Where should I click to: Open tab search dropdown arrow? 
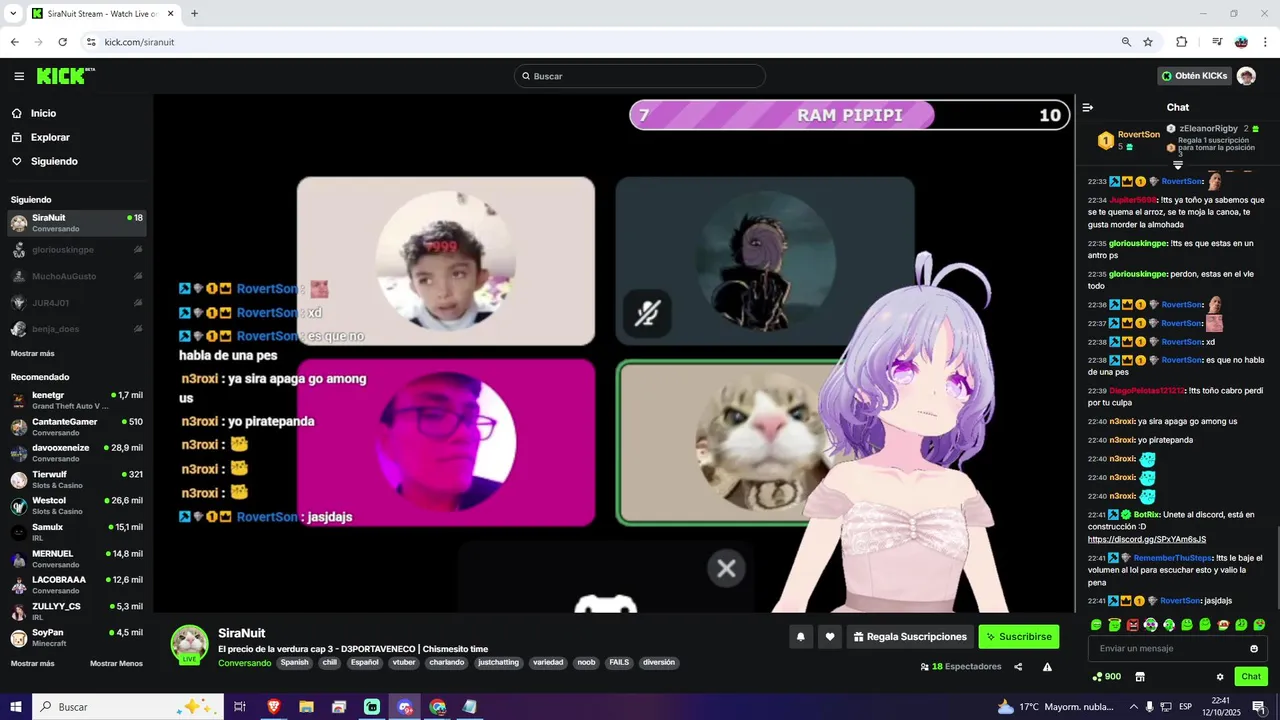(13, 14)
